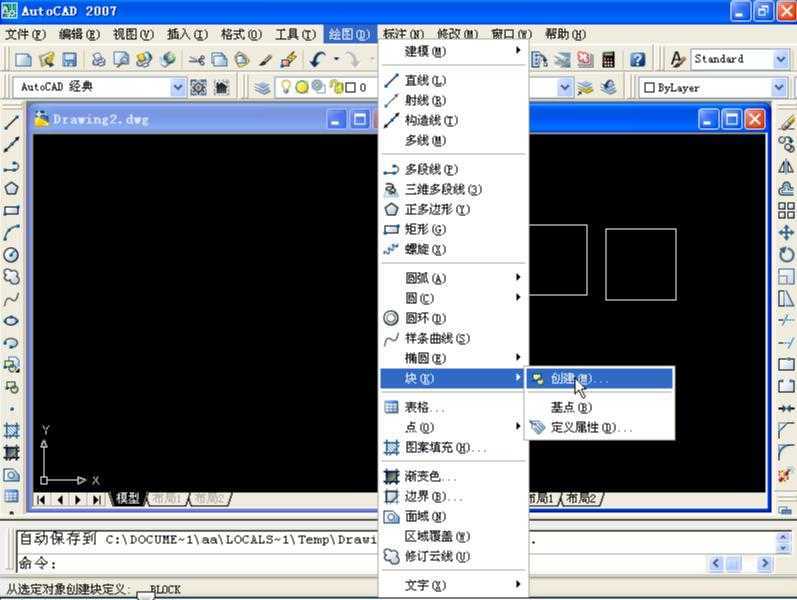Select the Polygon tool in left toolbar
The image size is (797, 600).
[x=11, y=189]
